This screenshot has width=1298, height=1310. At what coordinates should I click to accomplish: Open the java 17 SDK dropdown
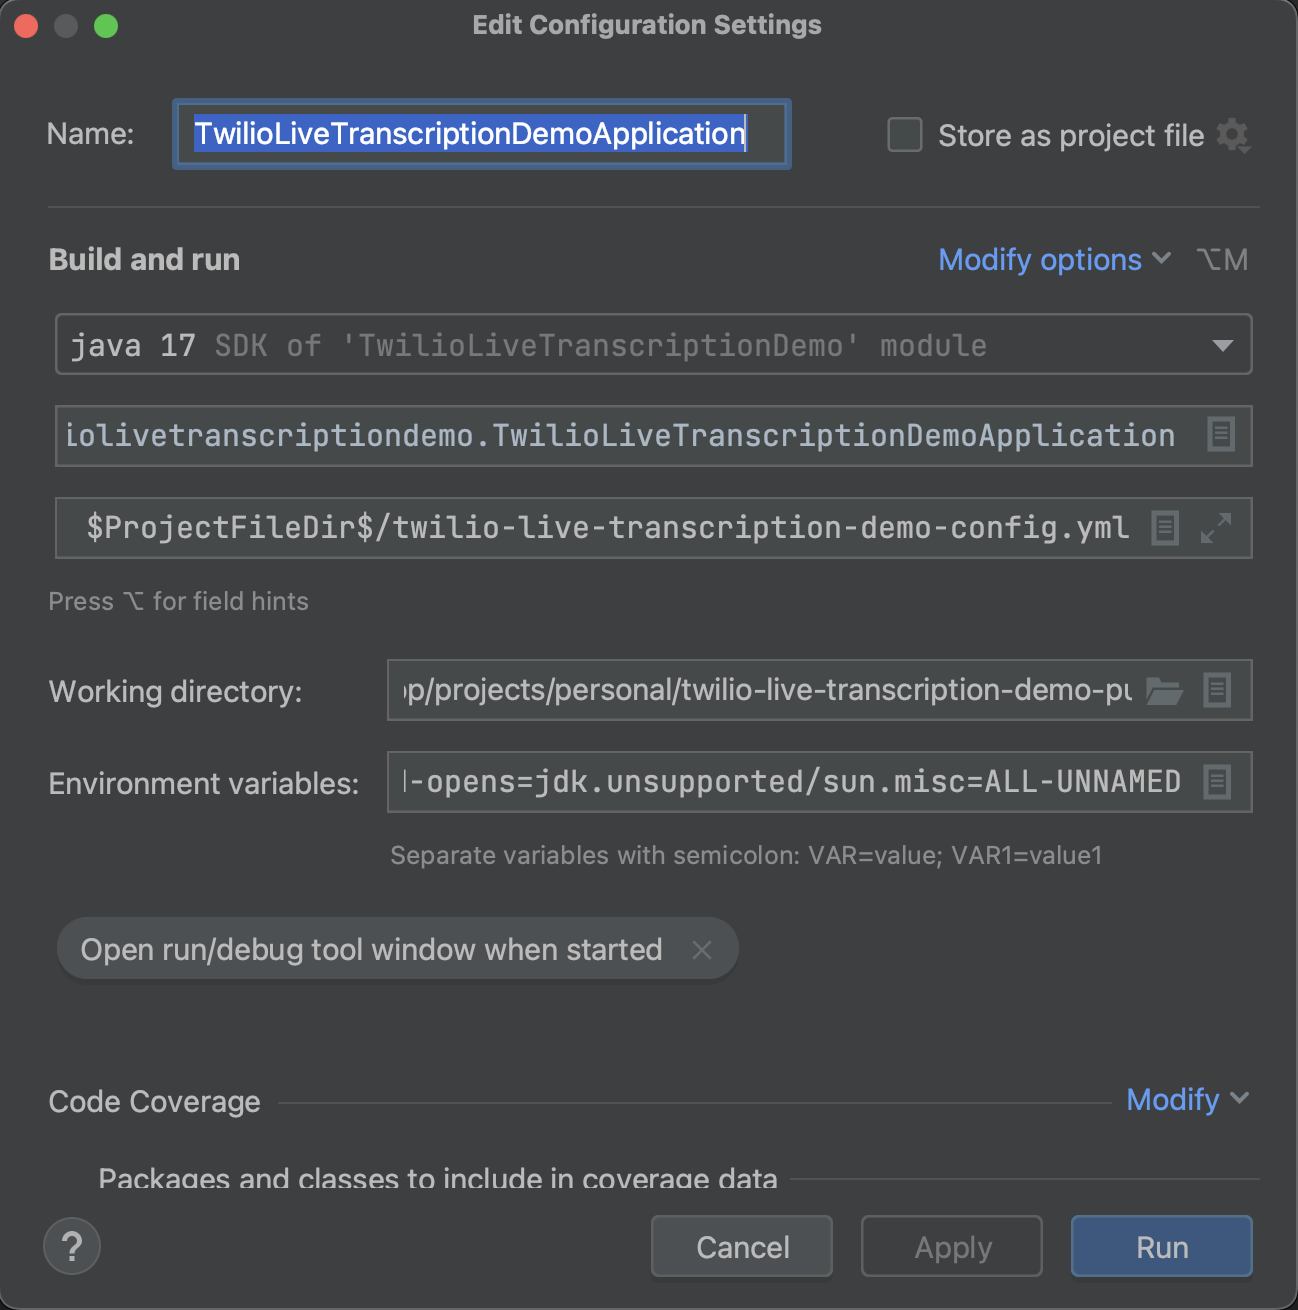point(654,345)
